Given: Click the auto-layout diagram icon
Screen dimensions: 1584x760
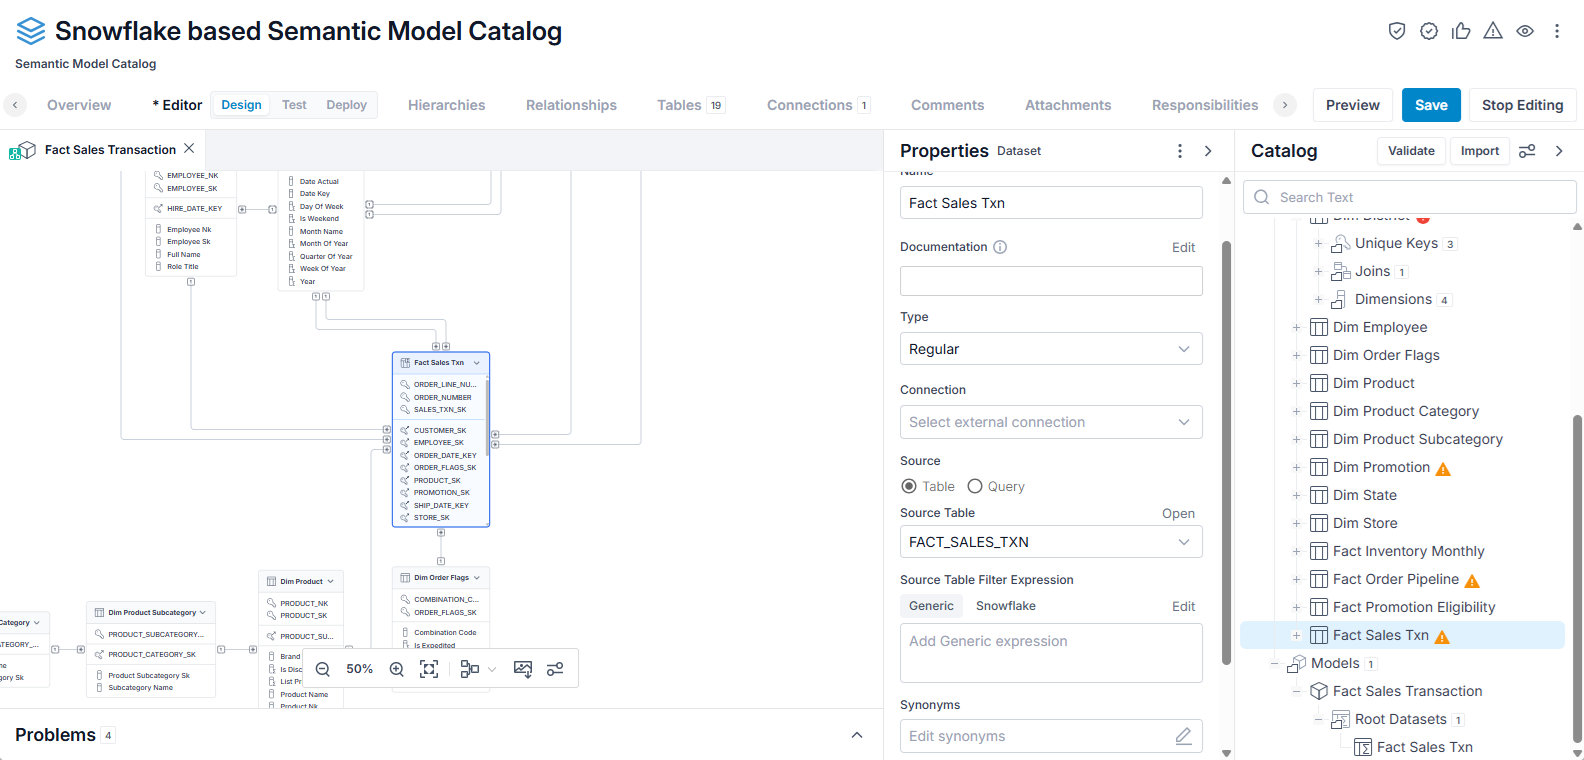Looking at the screenshot, I should click(469, 669).
